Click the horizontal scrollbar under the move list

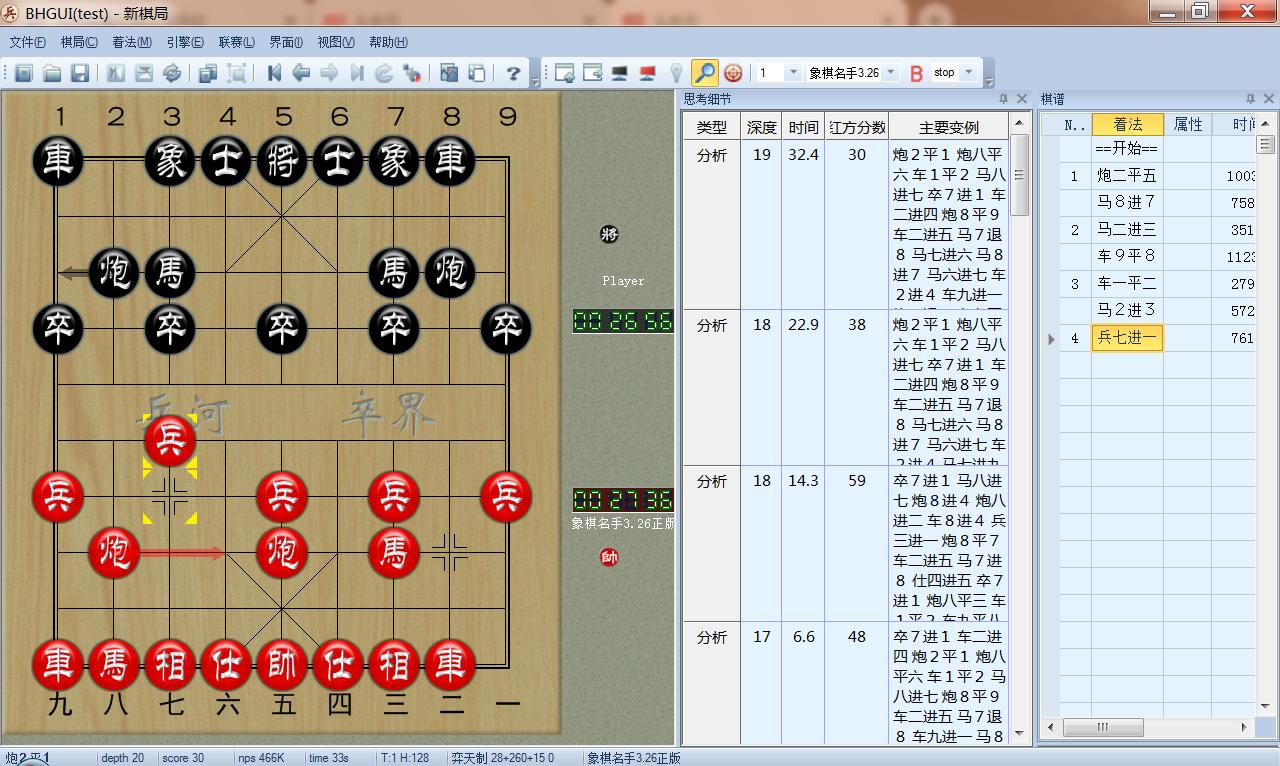(x=1104, y=727)
